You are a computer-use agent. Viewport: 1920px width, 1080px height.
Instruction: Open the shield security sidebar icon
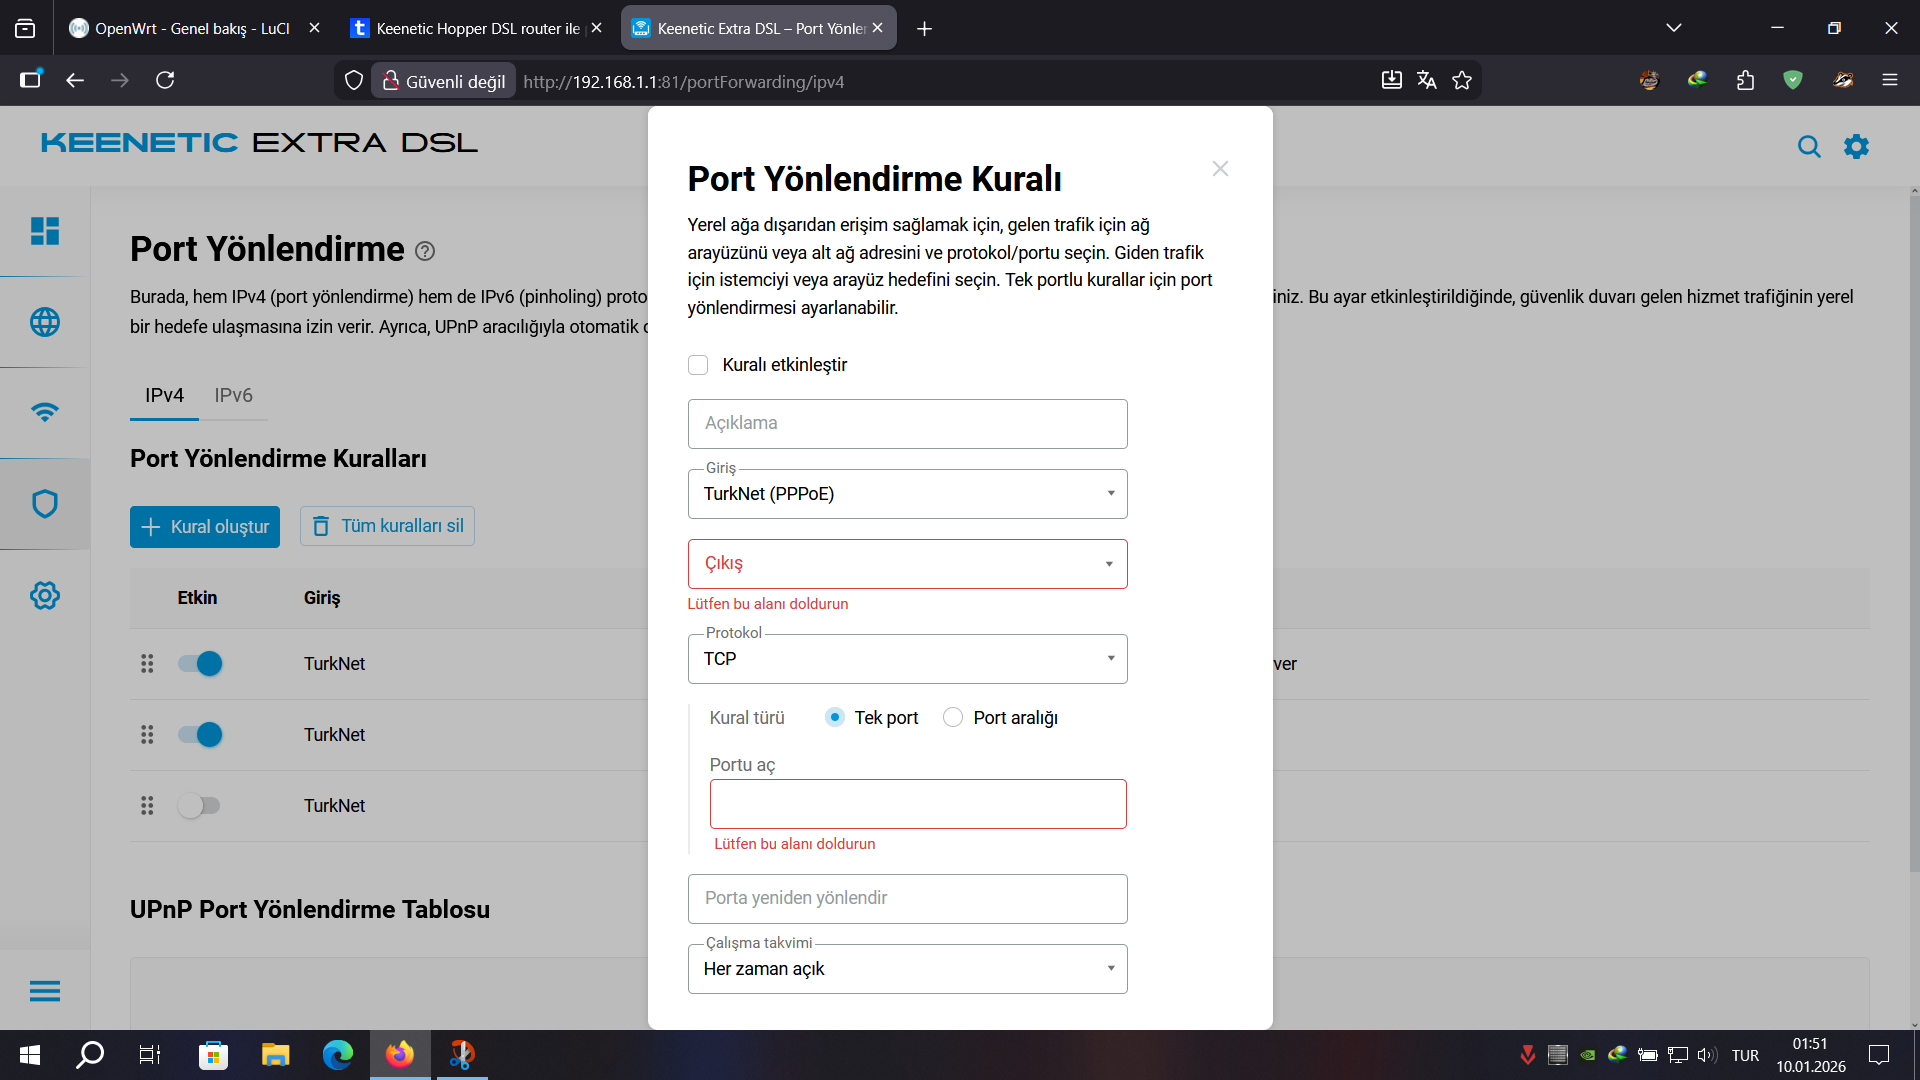pos(45,503)
